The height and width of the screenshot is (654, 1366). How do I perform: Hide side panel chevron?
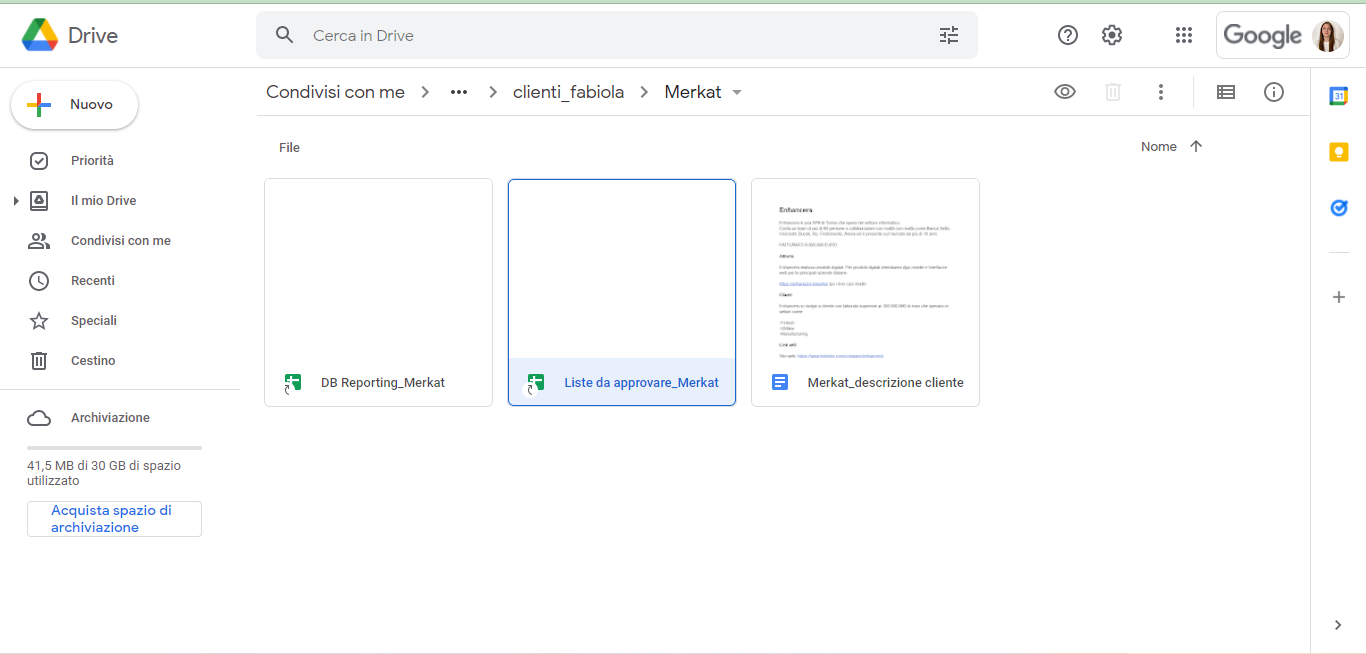point(1339,625)
